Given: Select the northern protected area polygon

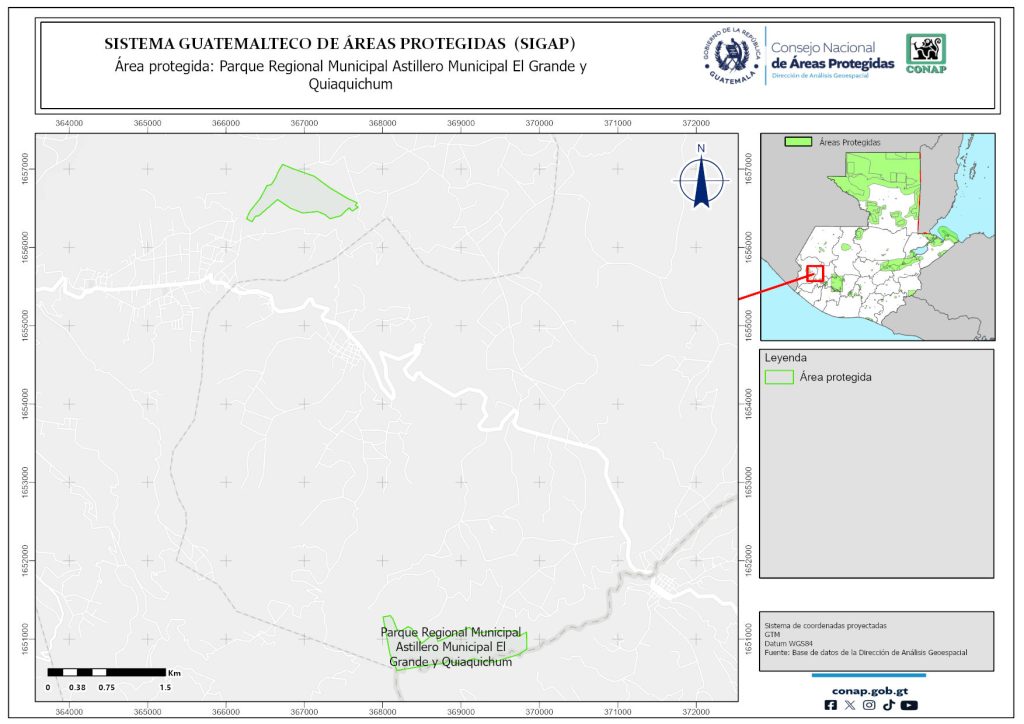Looking at the screenshot, I should coord(298,195).
